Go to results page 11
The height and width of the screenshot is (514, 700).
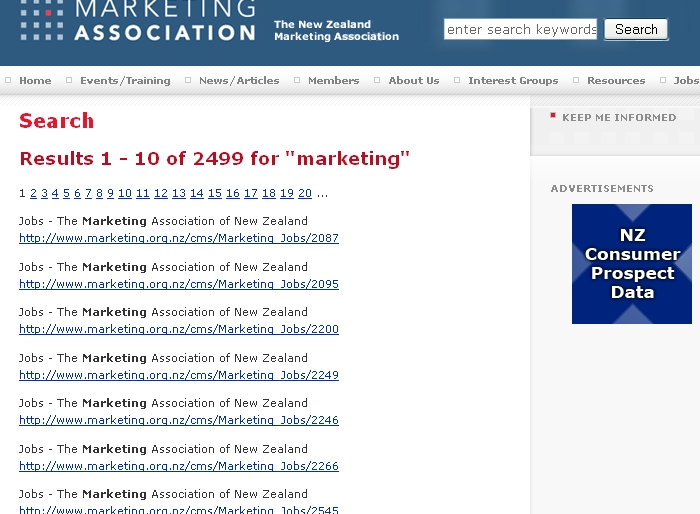142,193
